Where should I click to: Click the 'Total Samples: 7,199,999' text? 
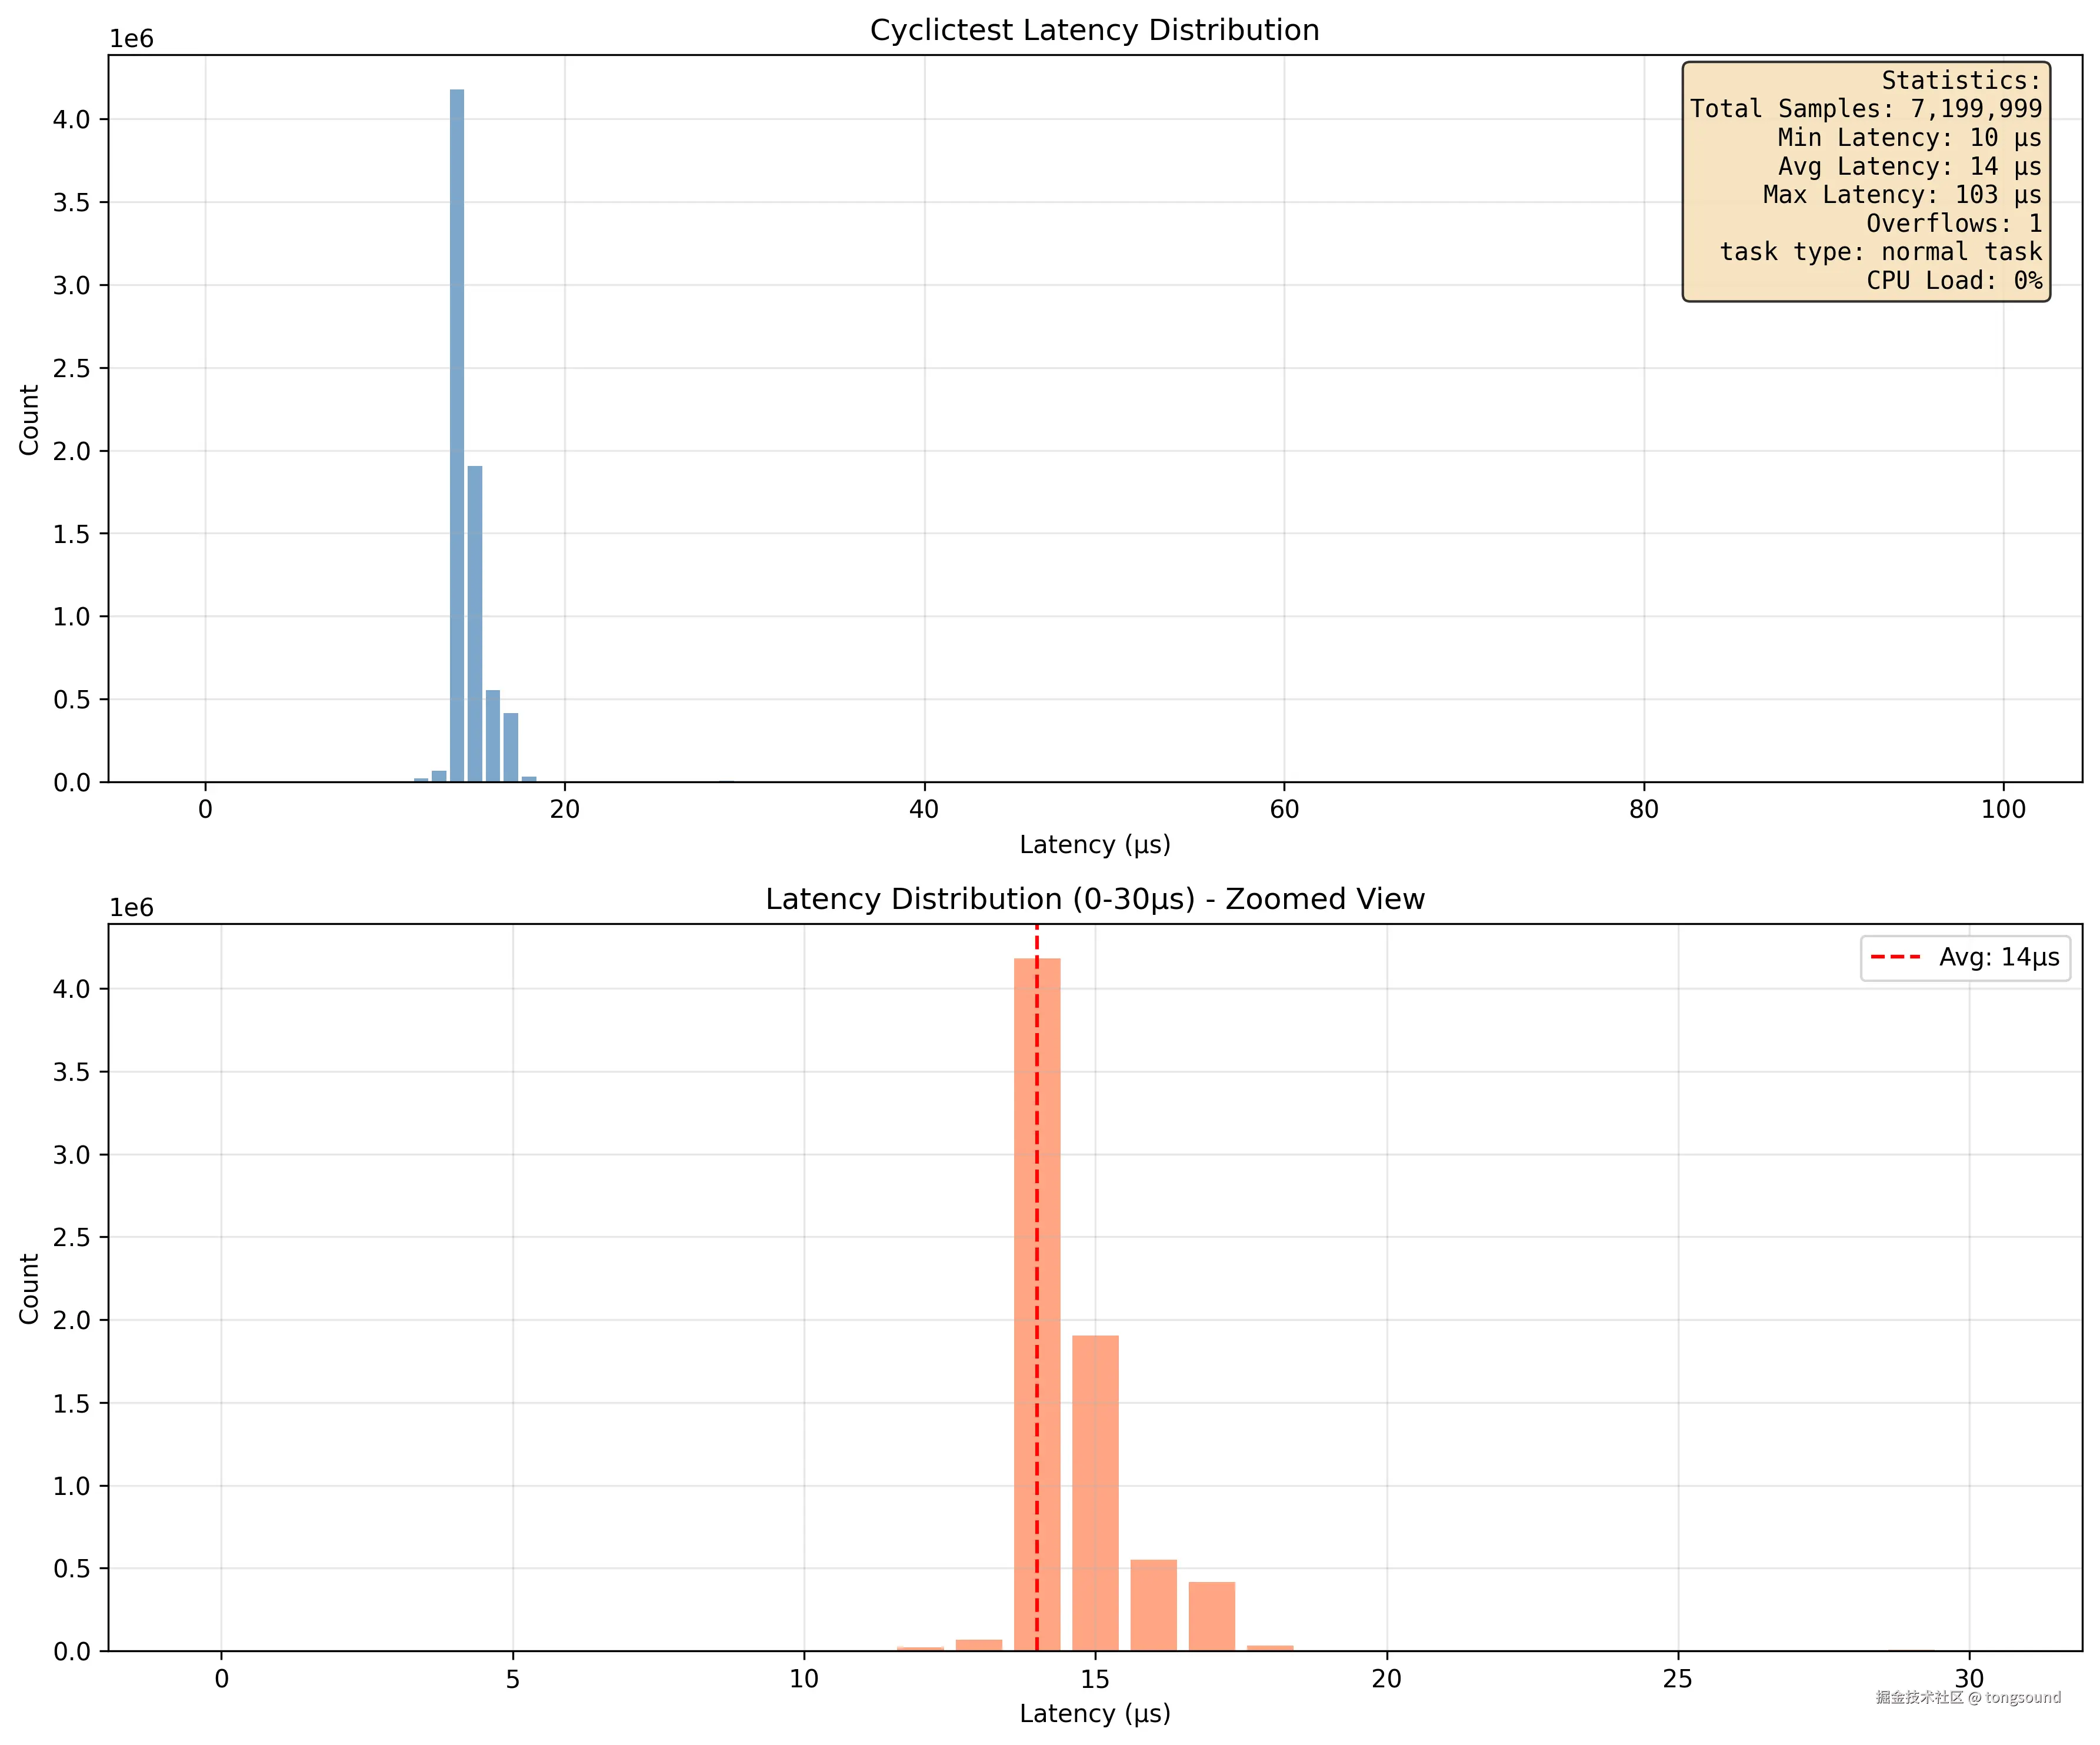click(1866, 109)
